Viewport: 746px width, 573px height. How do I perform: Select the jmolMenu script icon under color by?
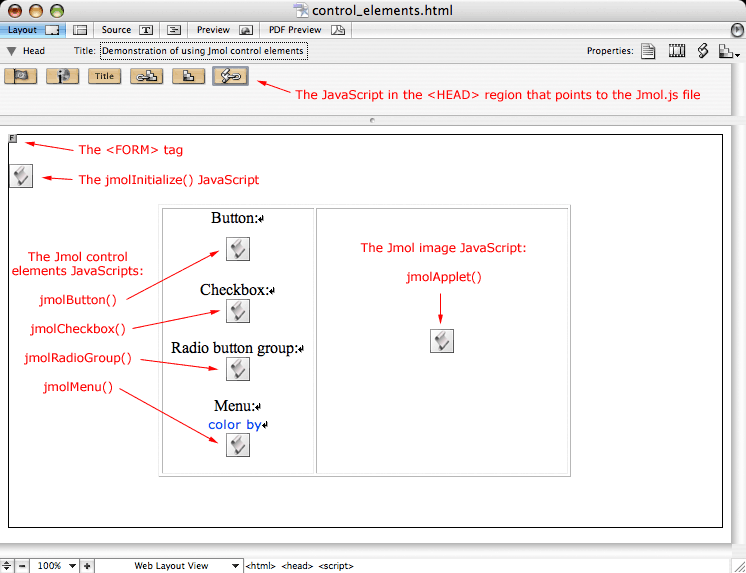pyautogui.click(x=238, y=446)
